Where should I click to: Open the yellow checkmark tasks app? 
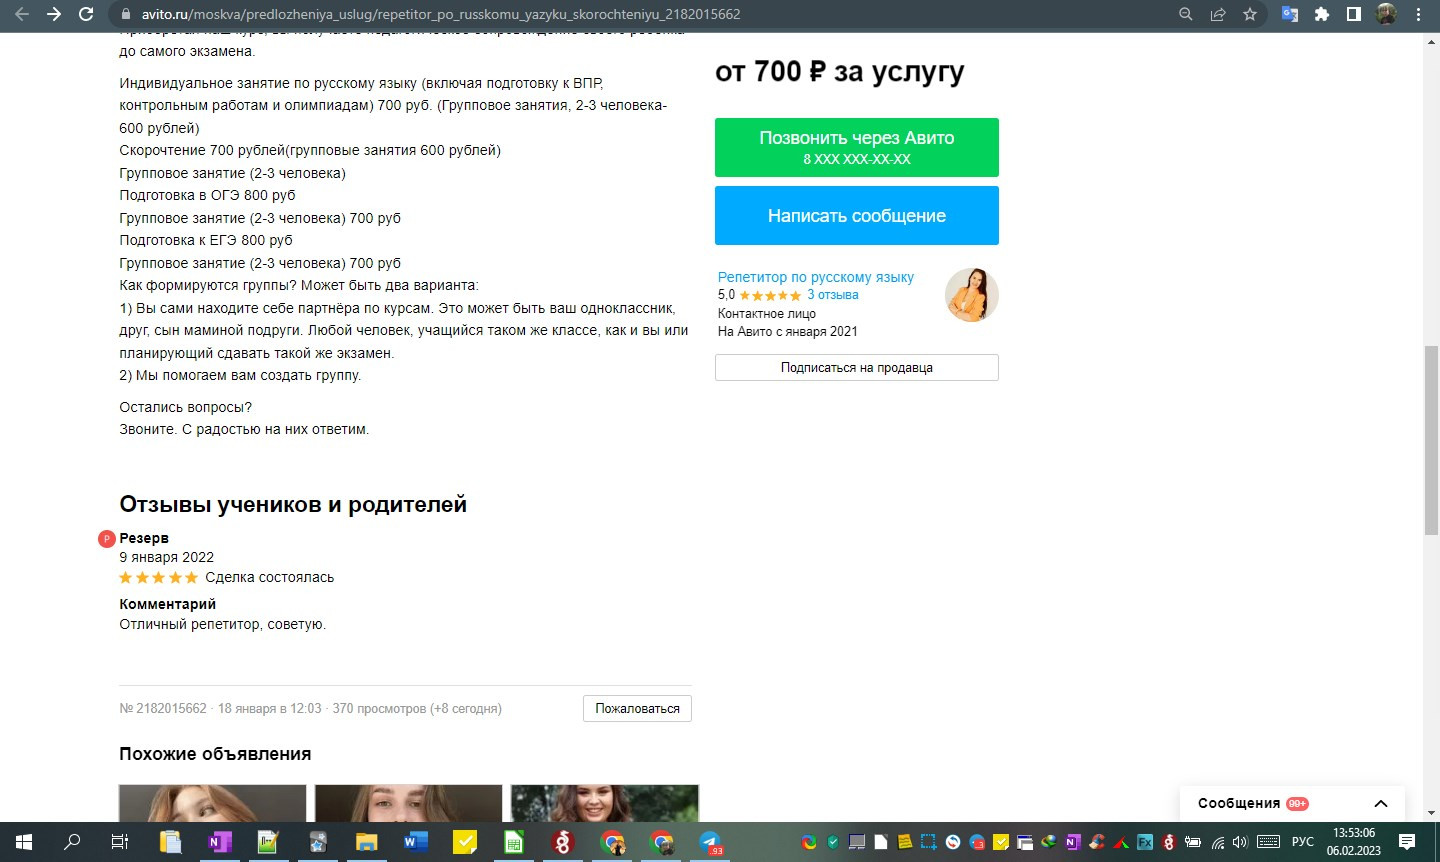click(465, 842)
